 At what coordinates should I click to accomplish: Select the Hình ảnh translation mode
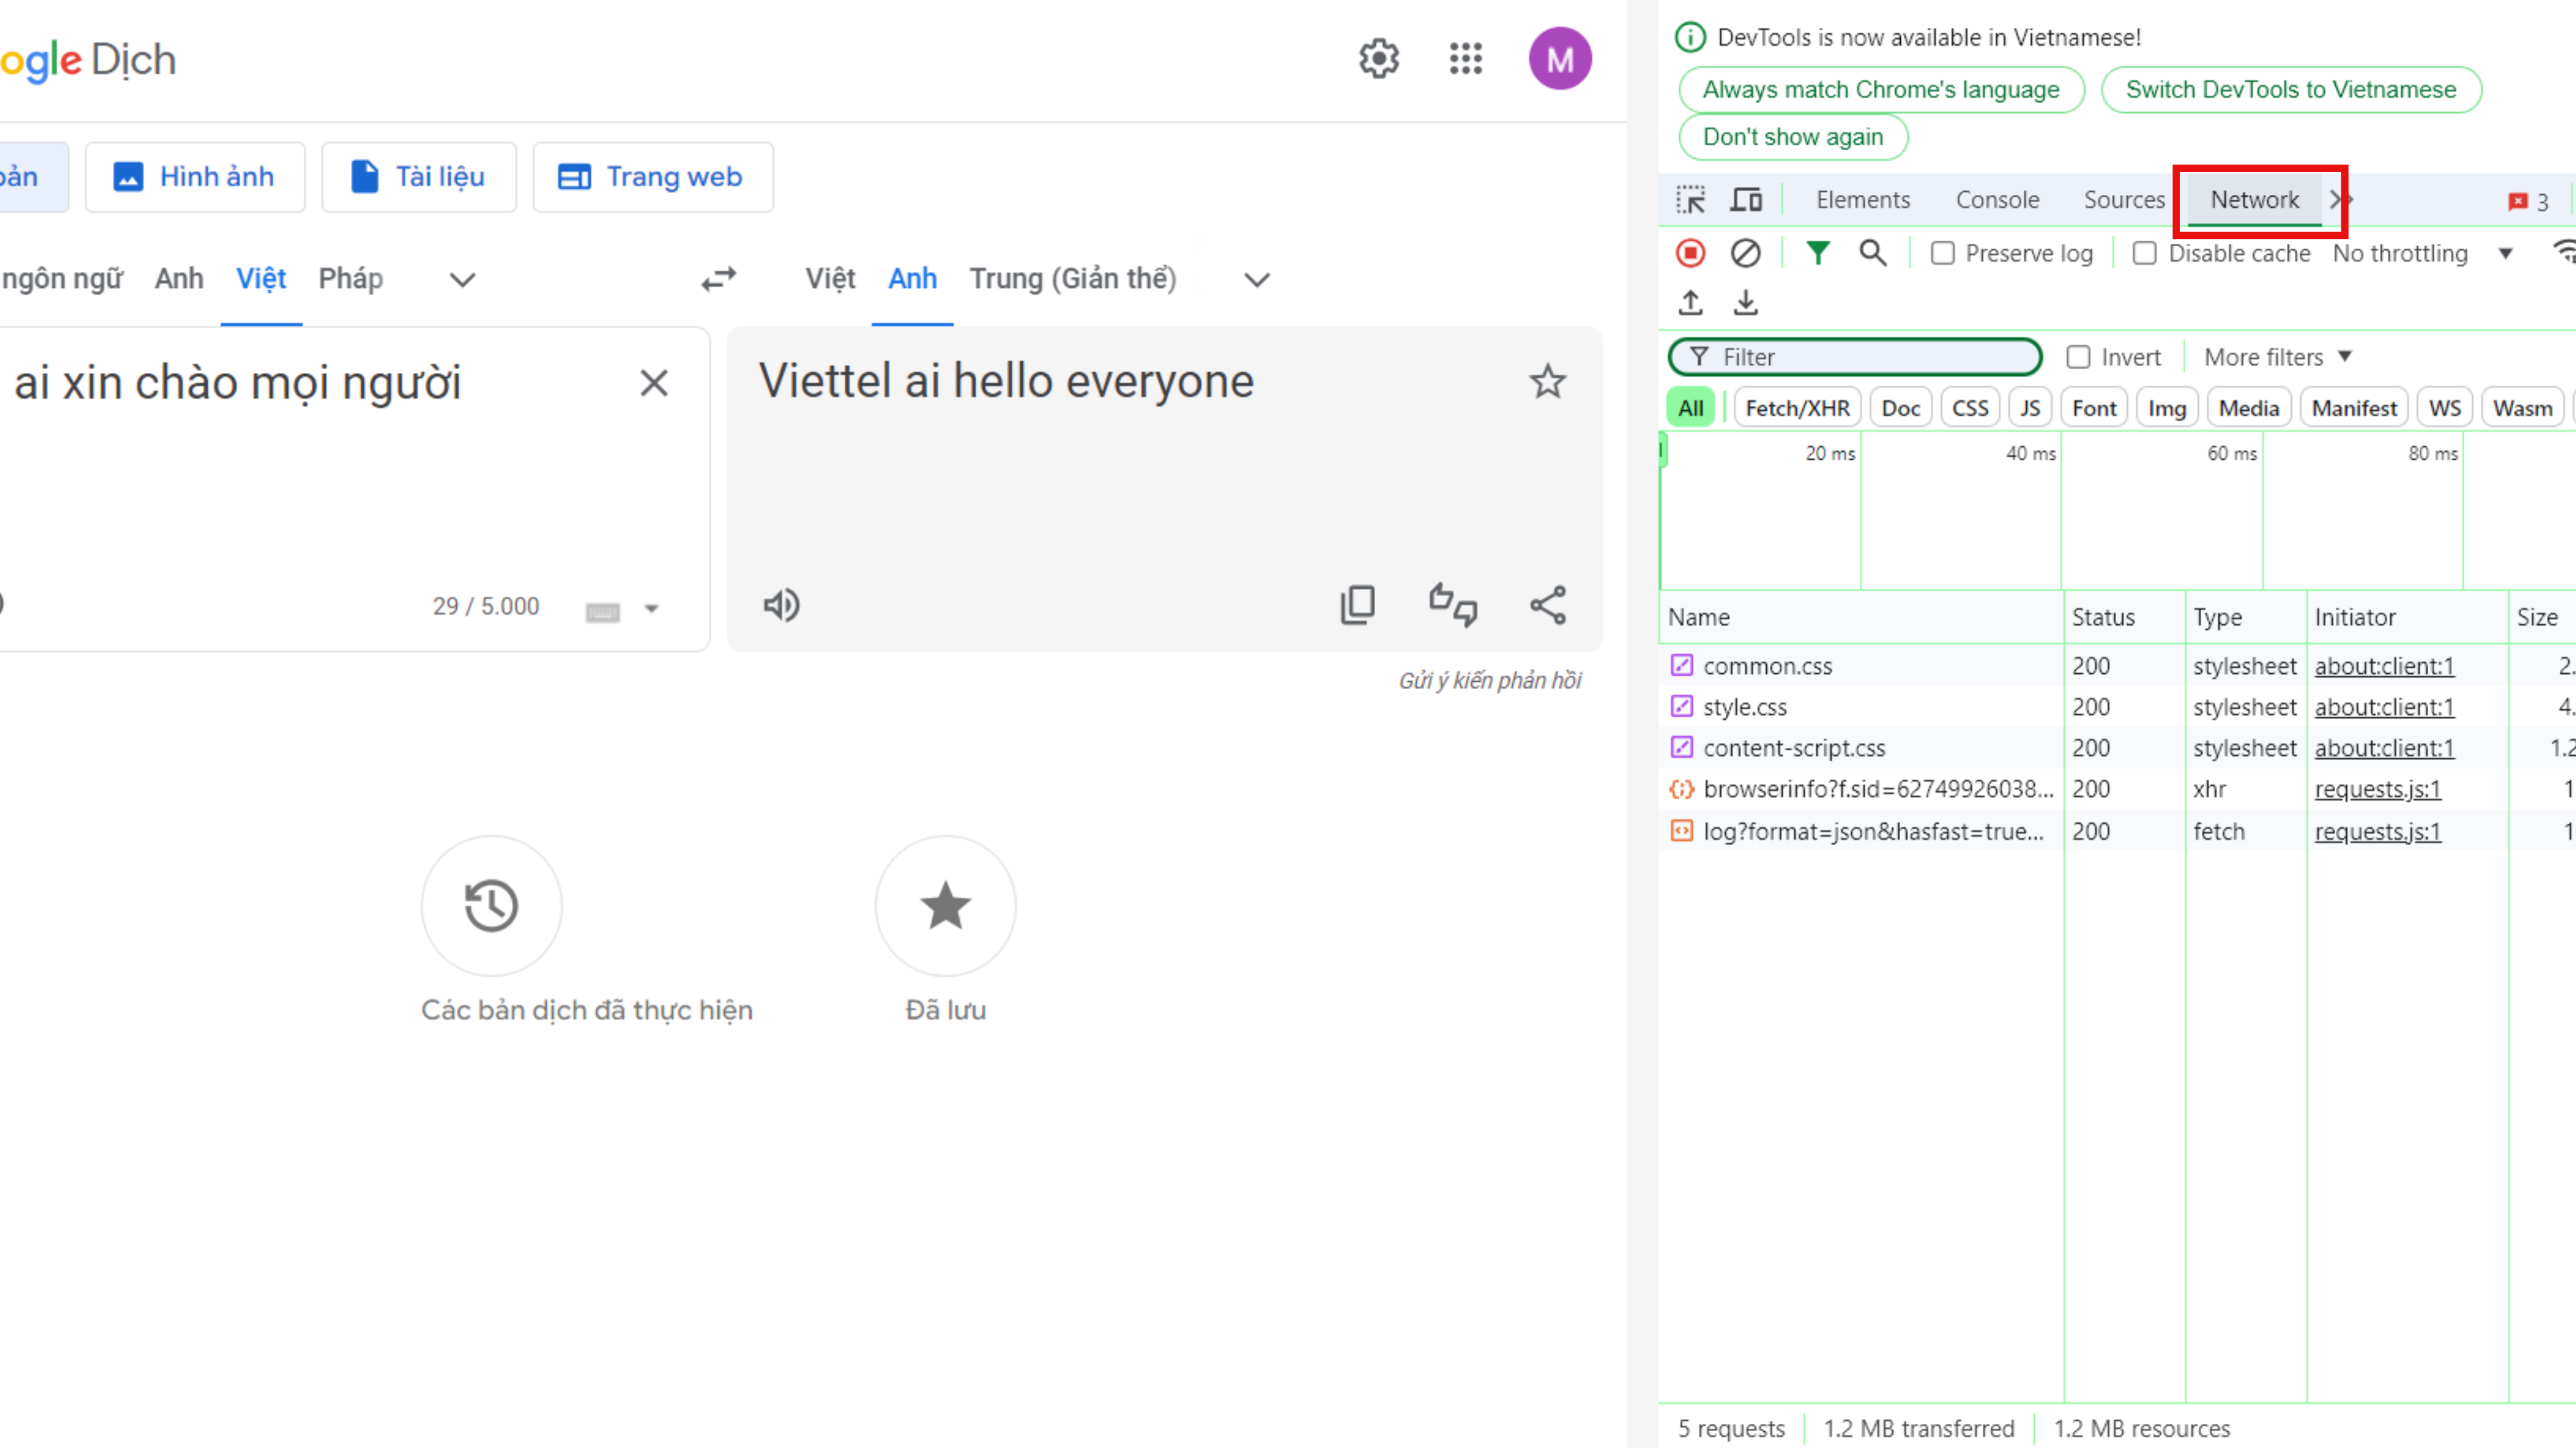tap(195, 177)
